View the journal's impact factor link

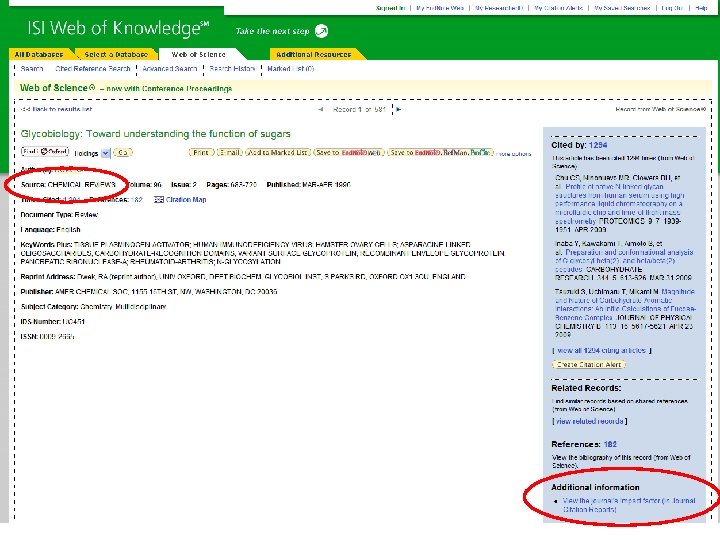[x=629, y=505]
